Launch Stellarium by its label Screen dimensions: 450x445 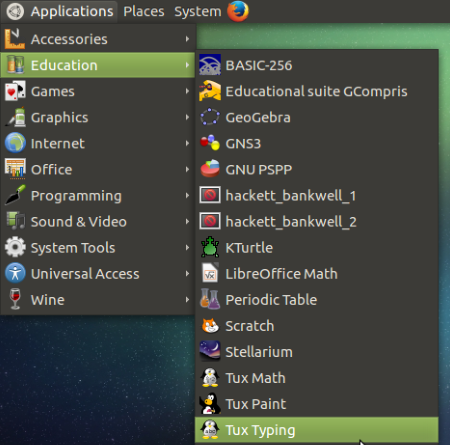click(x=259, y=352)
